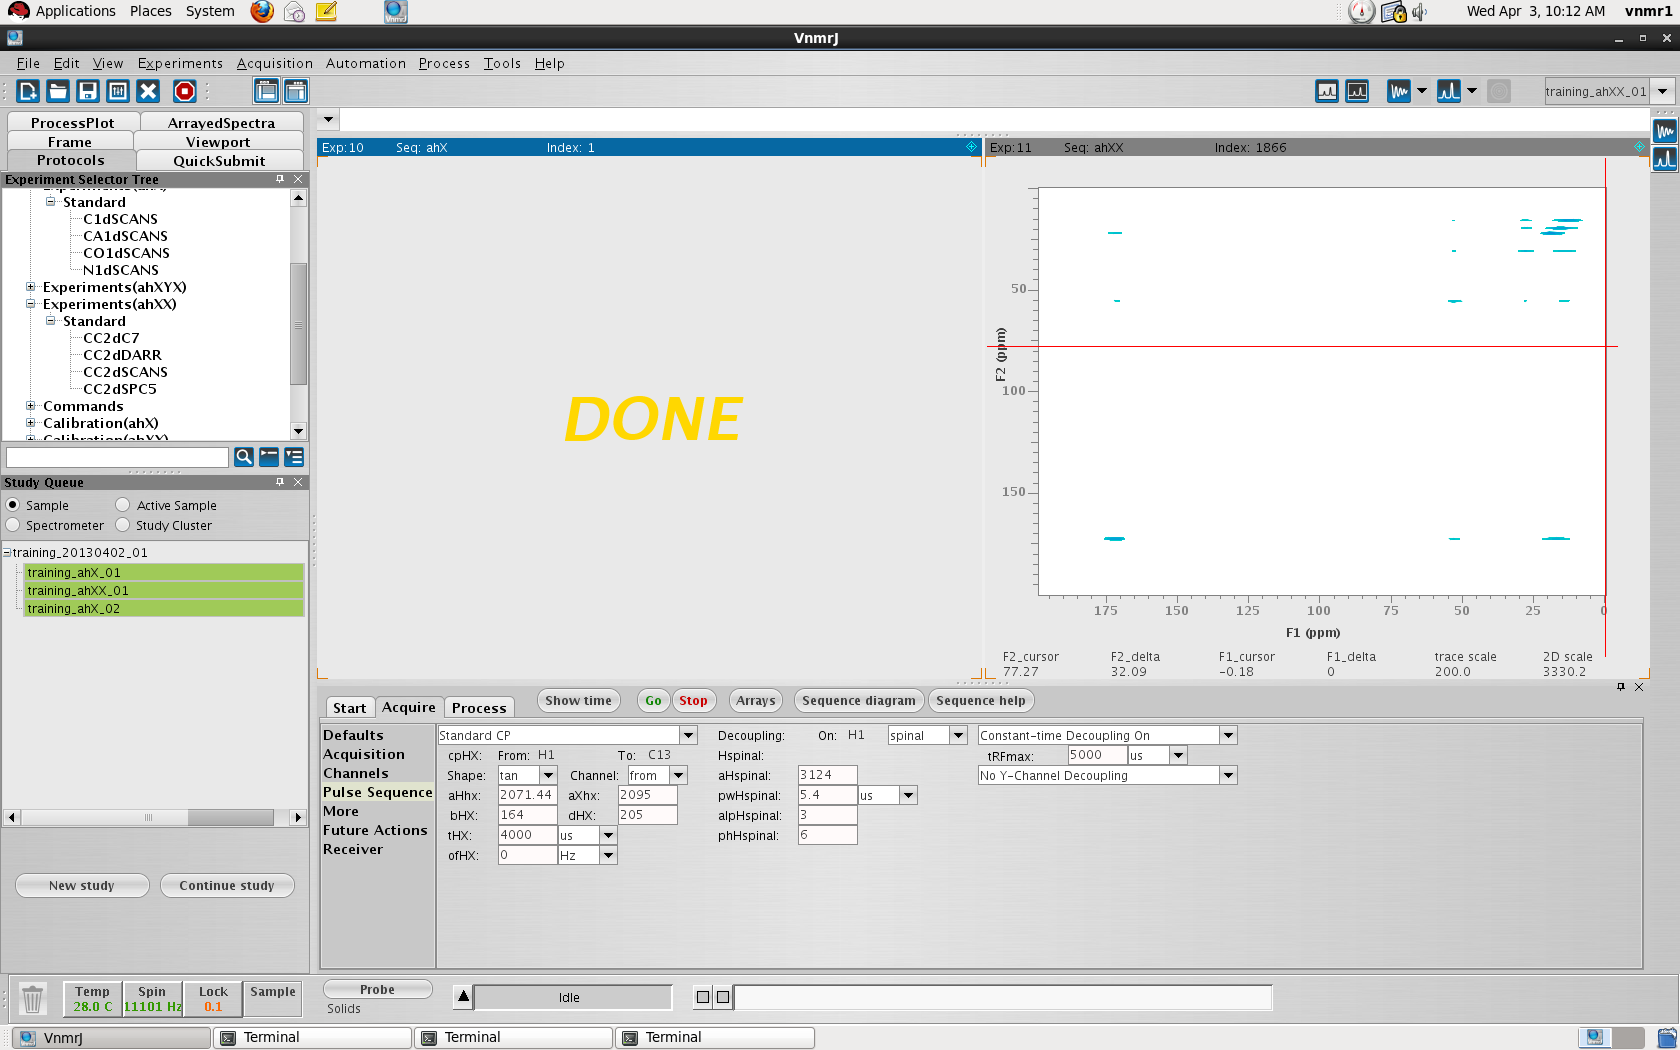Open the Acquisition menu
Viewport: 1680px width, 1050px height.
(x=274, y=63)
